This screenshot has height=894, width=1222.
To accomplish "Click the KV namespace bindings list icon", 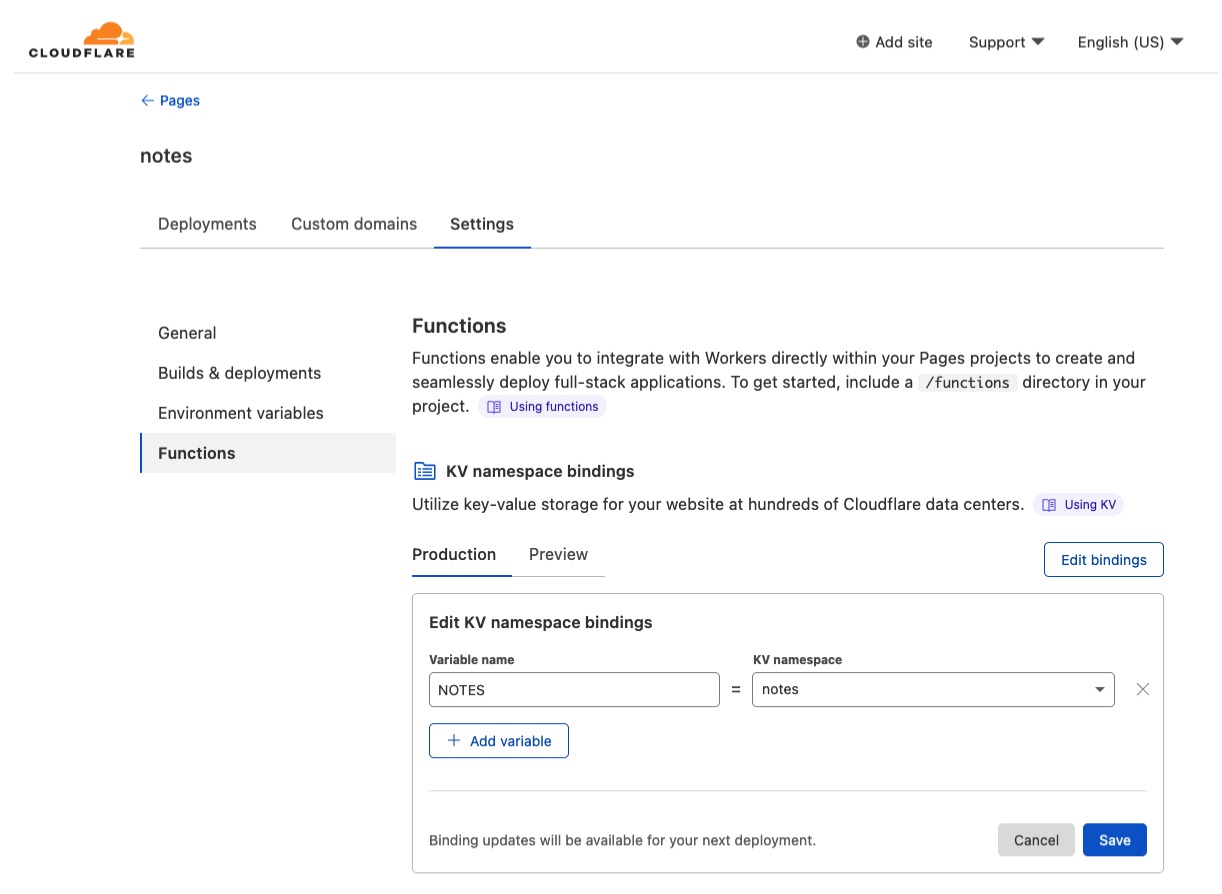I will point(425,471).
